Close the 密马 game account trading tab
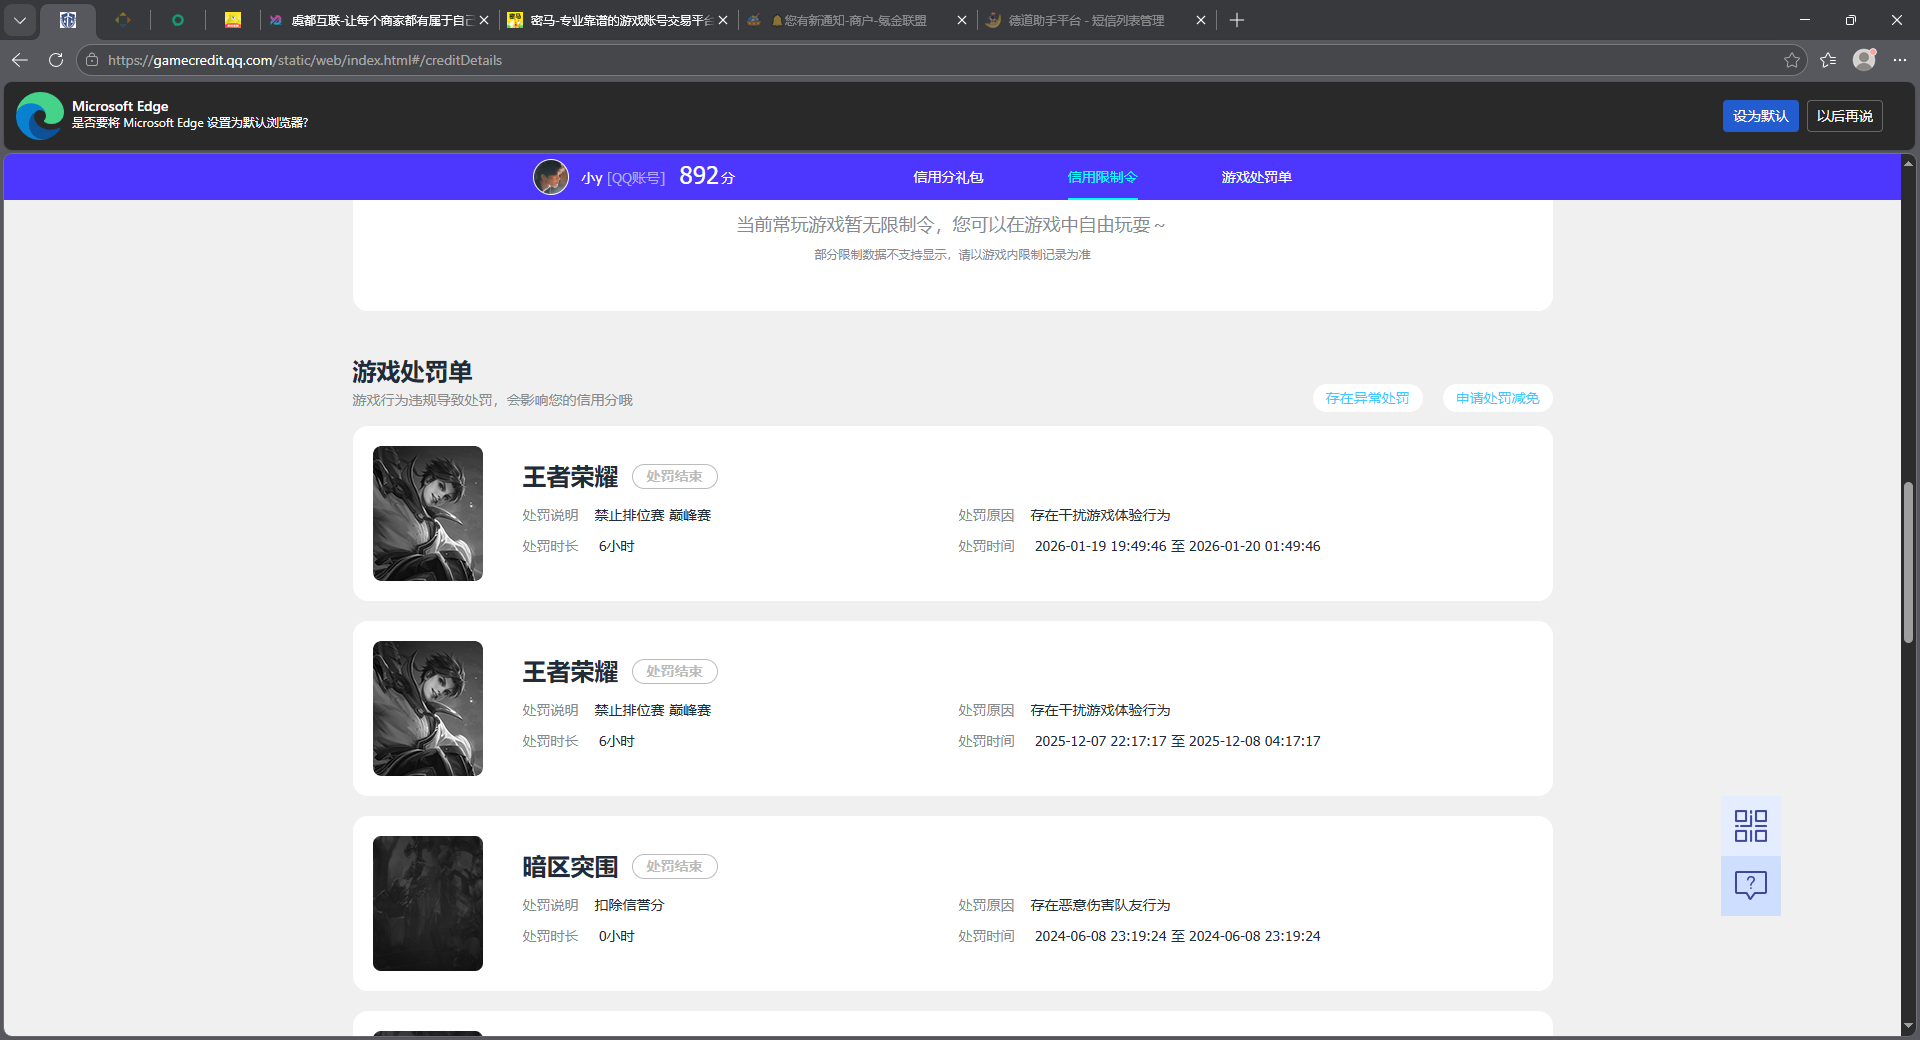 [723, 20]
